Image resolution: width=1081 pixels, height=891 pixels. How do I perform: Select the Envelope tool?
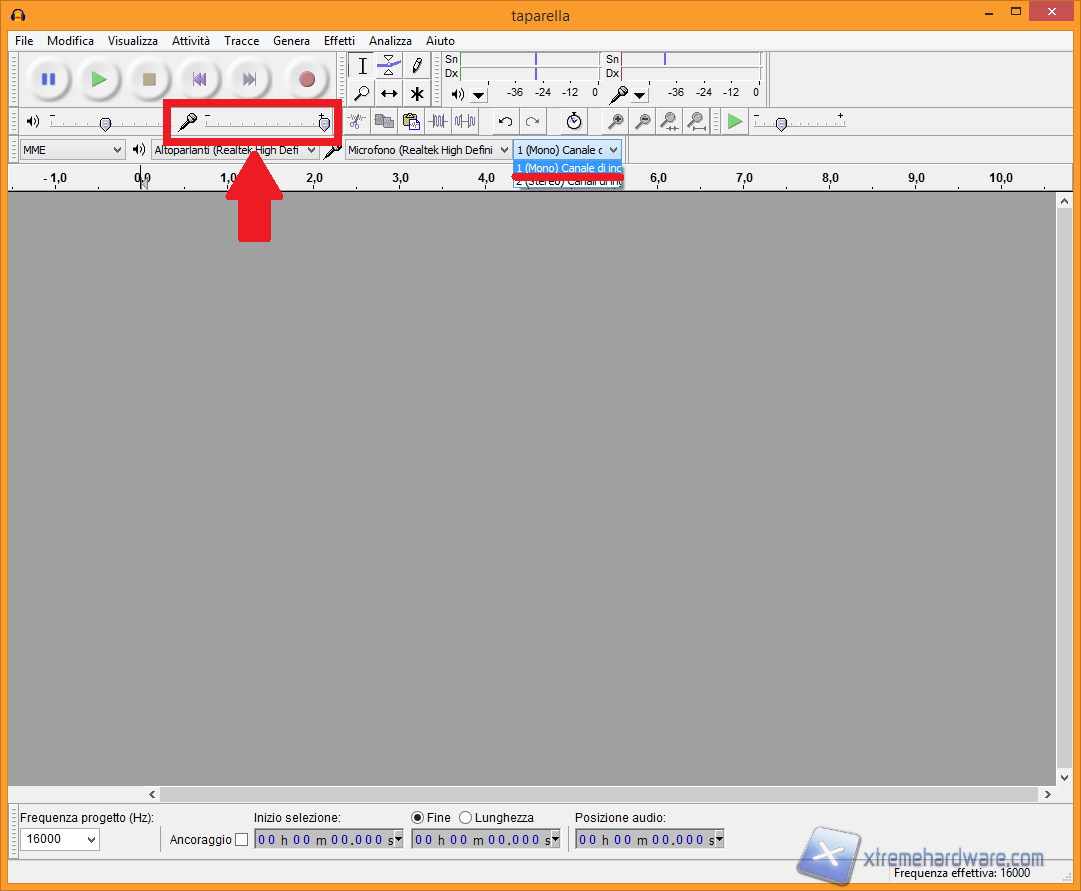point(389,67)
